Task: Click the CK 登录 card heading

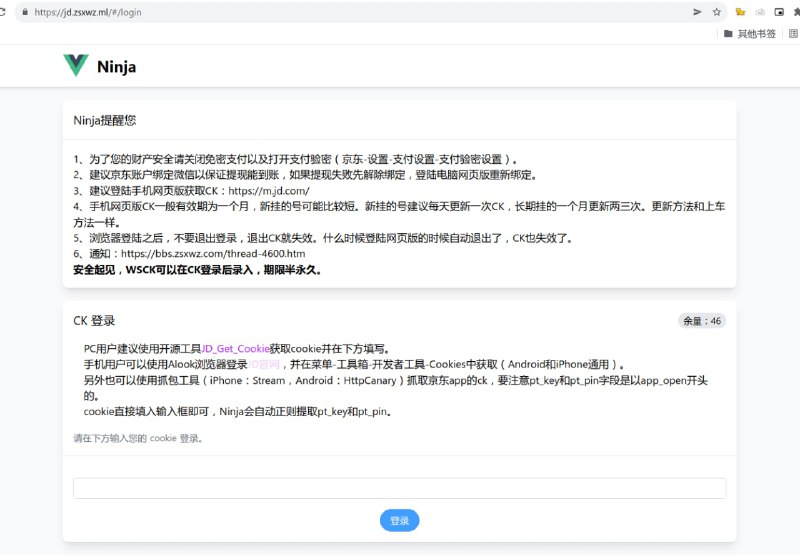Action: click(x=94, y=321)
